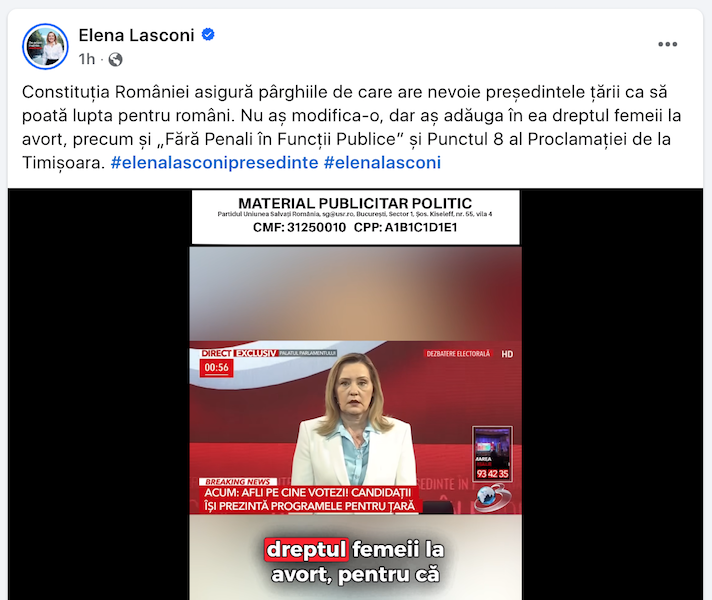Click the globe public audience icon
The width and height of the screenshot is (712, 600).
coord(115,60)
